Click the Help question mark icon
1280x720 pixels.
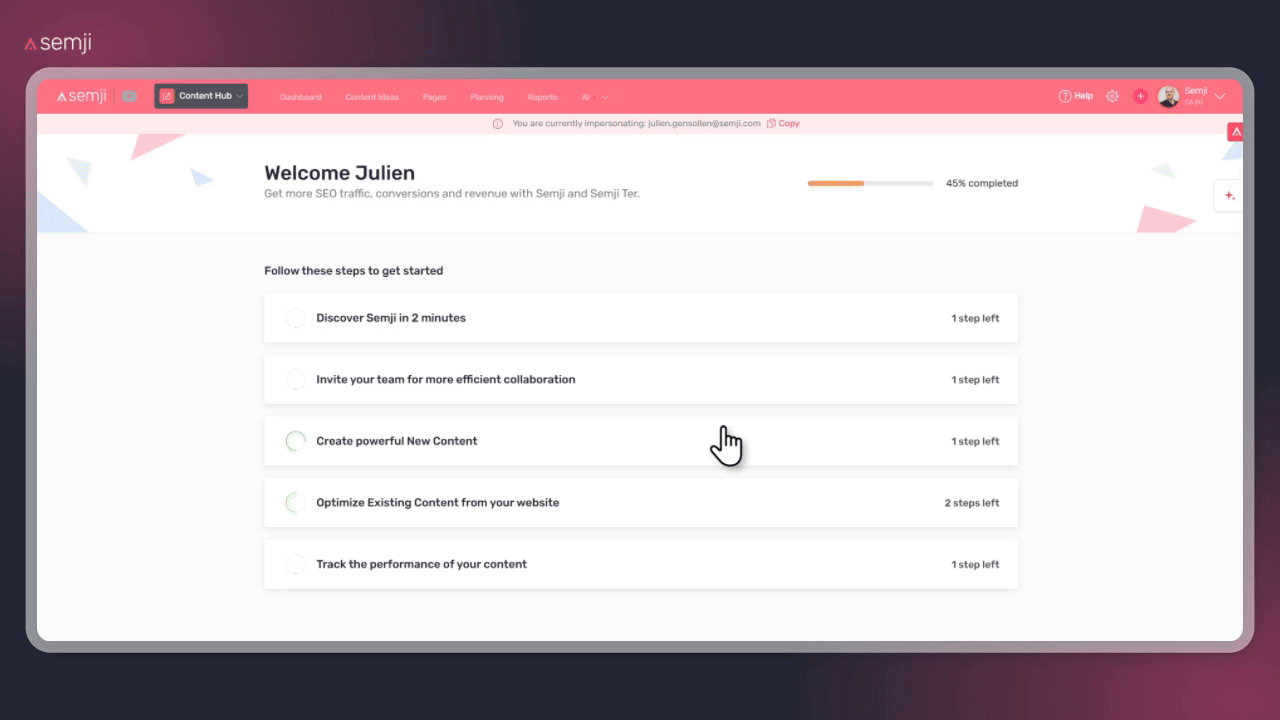pyautogui.click(x=1065, y=96)
